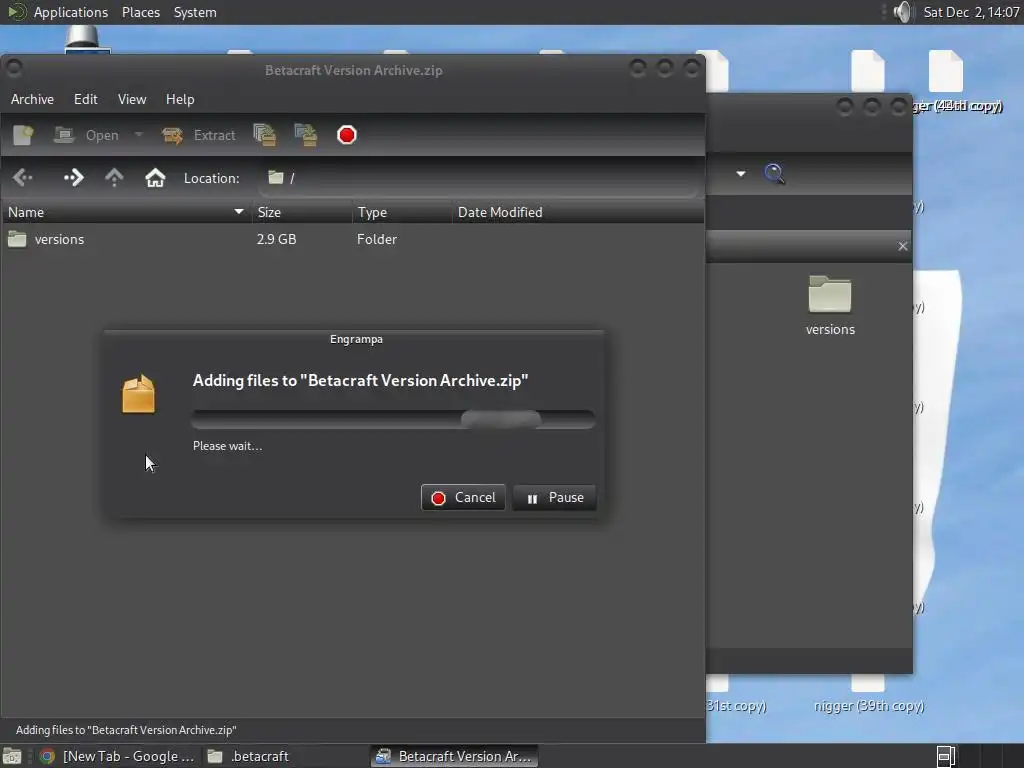Image resolution: width=1024 pixels, height=768 pixels.
Task: Select the versions folder row
Action: [353, 240]
